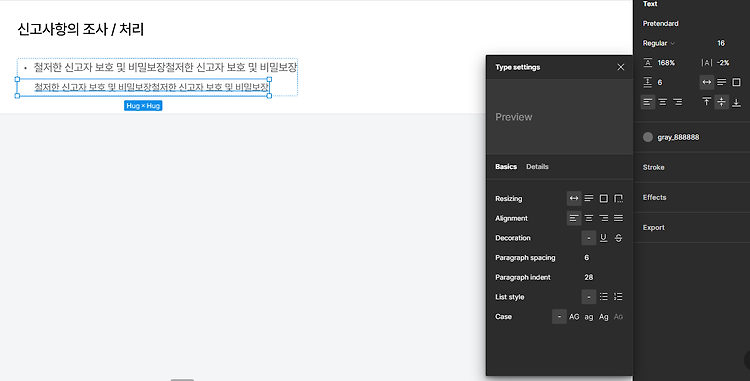The height and width of the screenshot is (381, 750).
Task: Switch to the Details tab
Action: point(537,167)
